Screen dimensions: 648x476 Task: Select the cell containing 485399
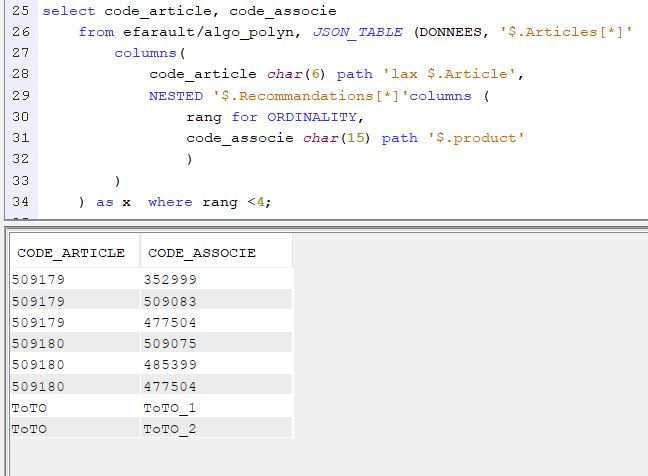click(x=170, y=365)
